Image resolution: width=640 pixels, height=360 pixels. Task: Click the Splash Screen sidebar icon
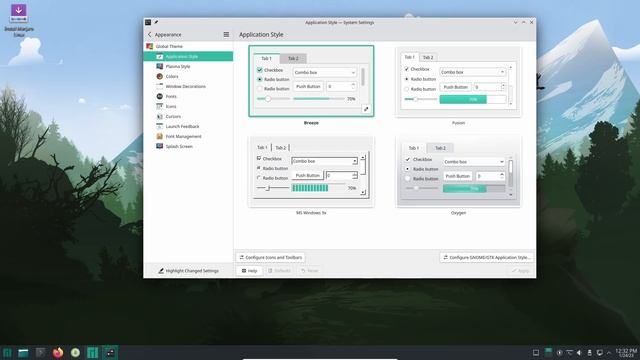pos(160,146)
